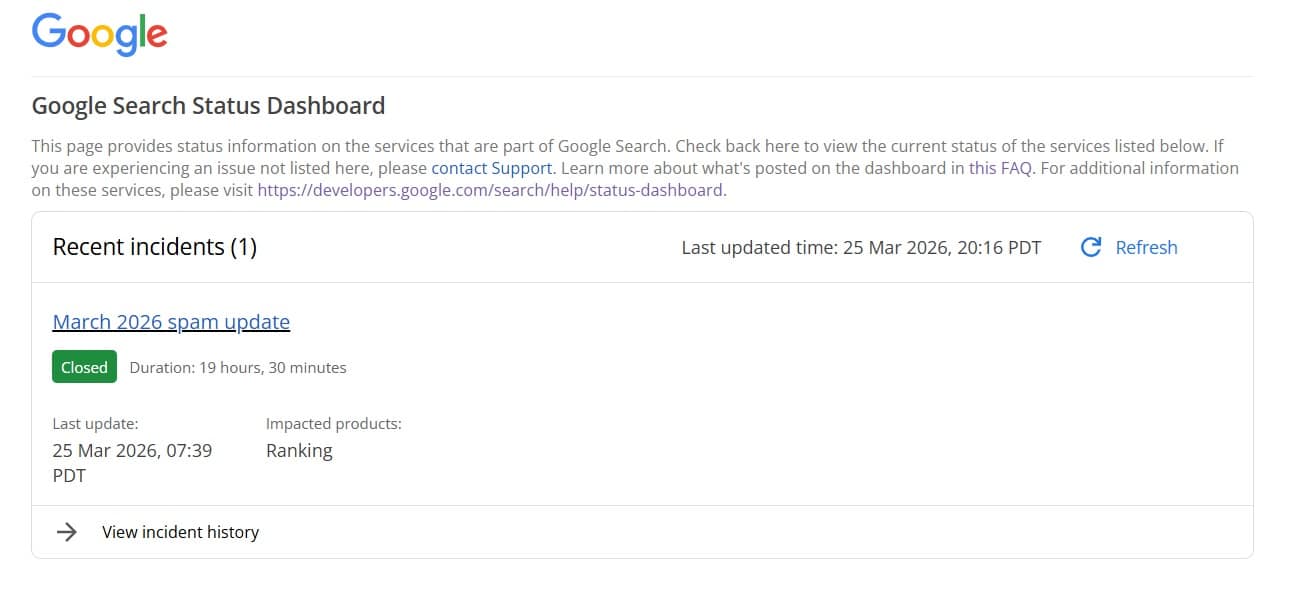Click the Last updated time text

[861, 247]
